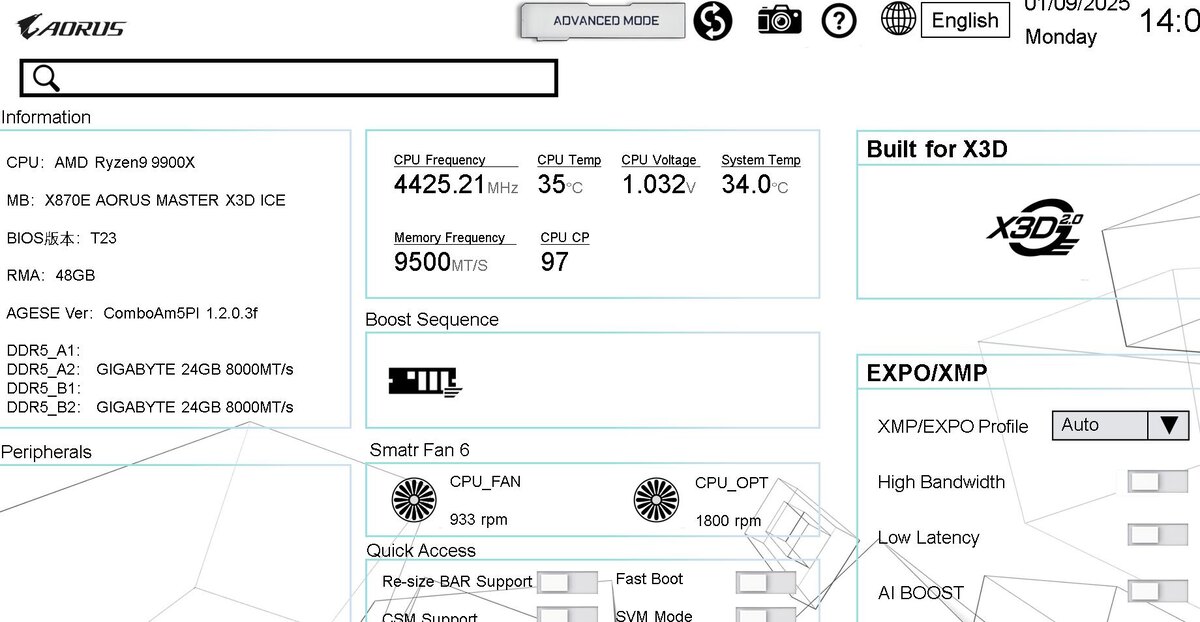Click the BIOS version T23 line
Viewport: 1200px width, 622px height.
coord(61,238)
